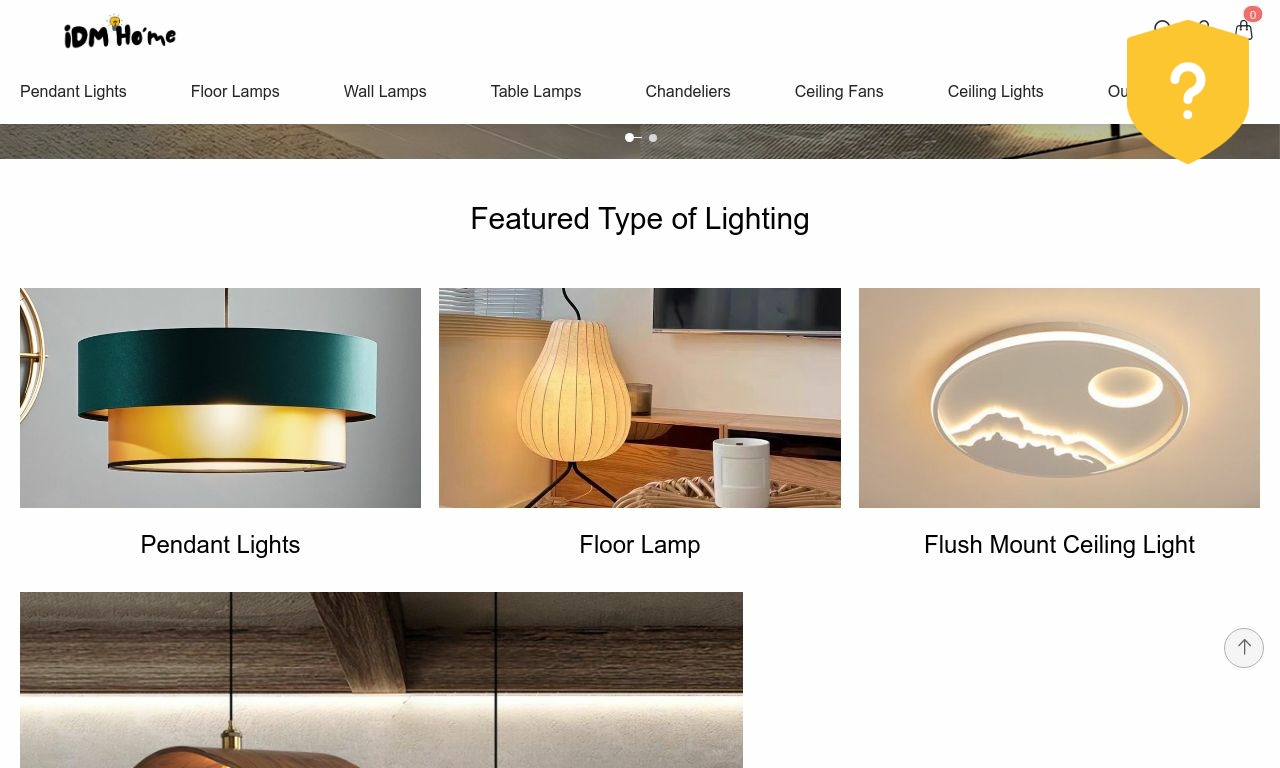Screen dimensions: 1280x768
Task: Open the round ceiling light image
Action: [x=1059, y=398]
